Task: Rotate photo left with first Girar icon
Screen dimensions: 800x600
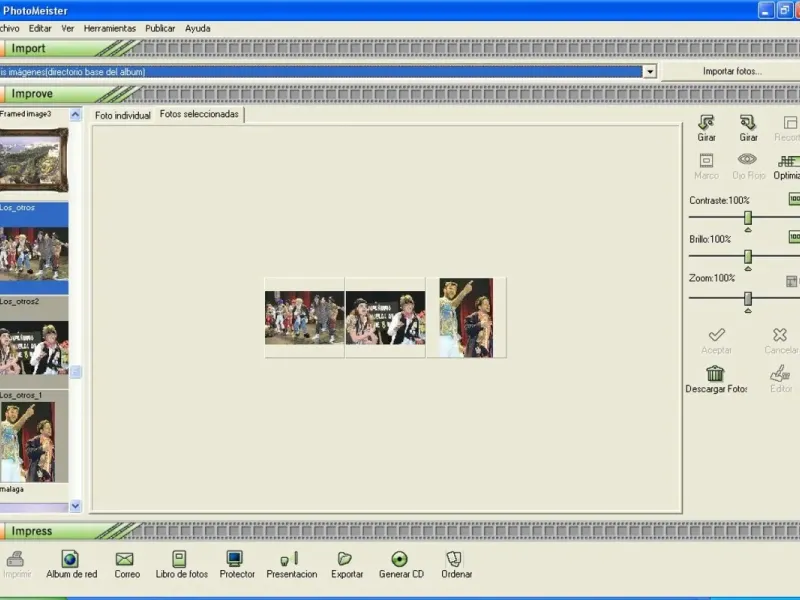Action: [706, 122]
